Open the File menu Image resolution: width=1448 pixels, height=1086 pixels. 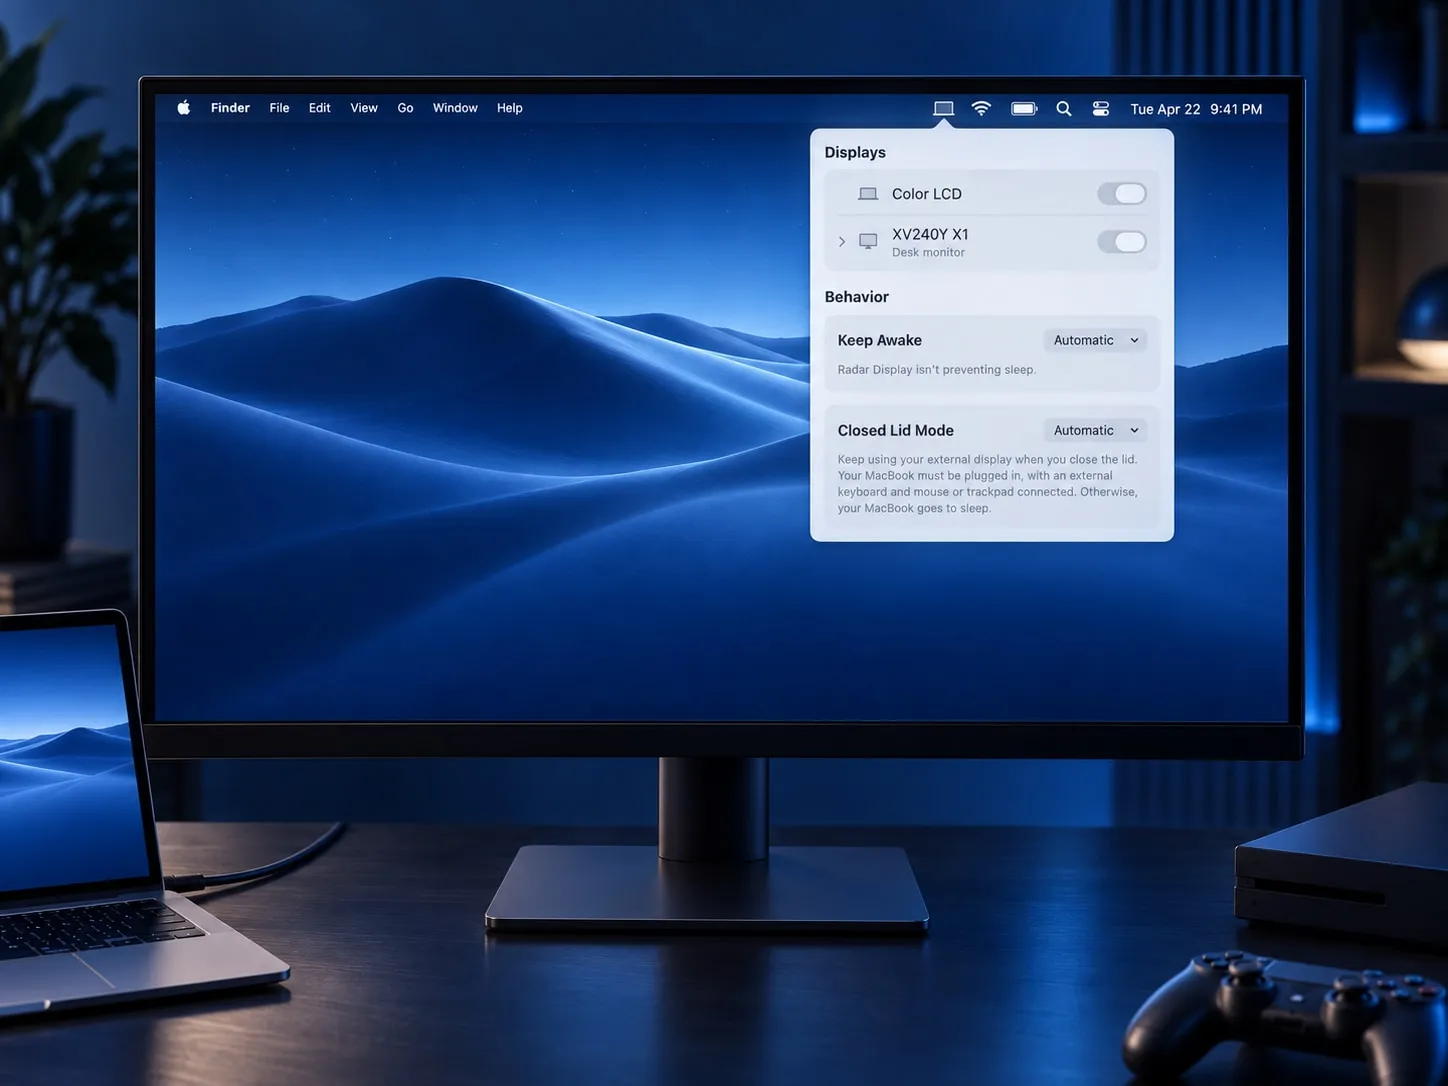[x=279, y=108]
